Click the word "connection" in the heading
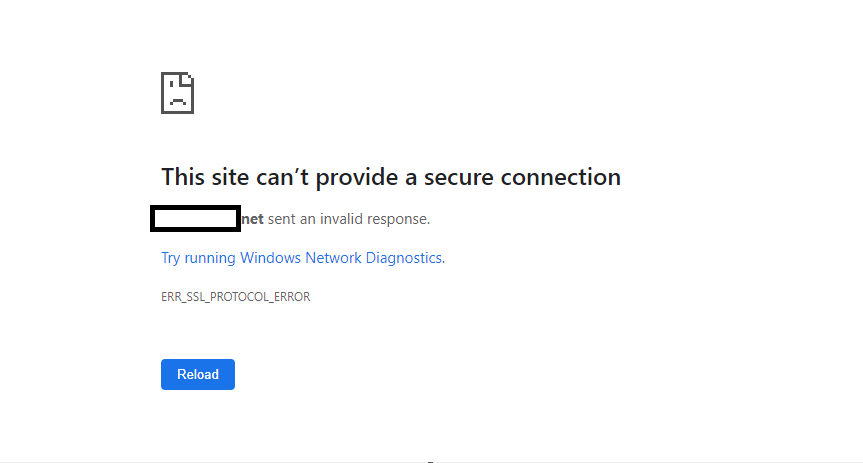The height and width of the screenshot is (463, 863). [x=560, y=177]
